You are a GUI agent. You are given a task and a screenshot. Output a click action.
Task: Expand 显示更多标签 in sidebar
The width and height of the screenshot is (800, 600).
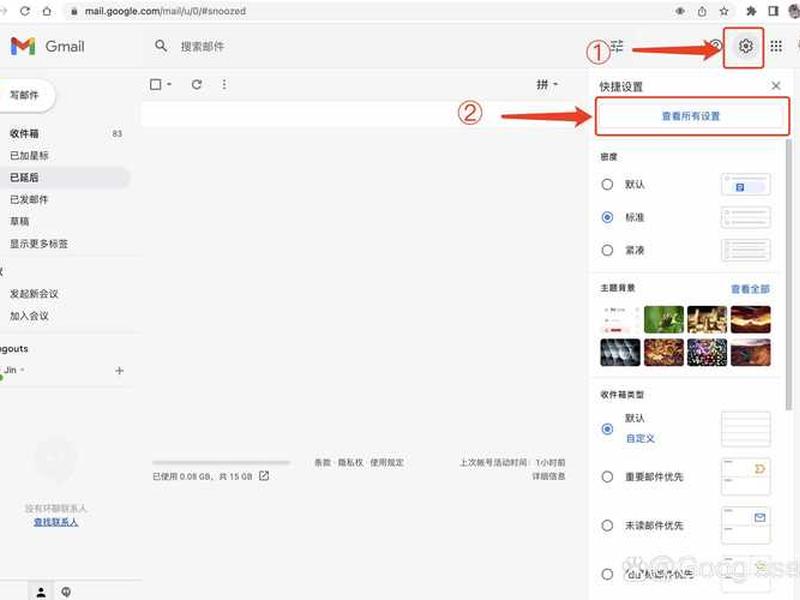pos(39,243)
